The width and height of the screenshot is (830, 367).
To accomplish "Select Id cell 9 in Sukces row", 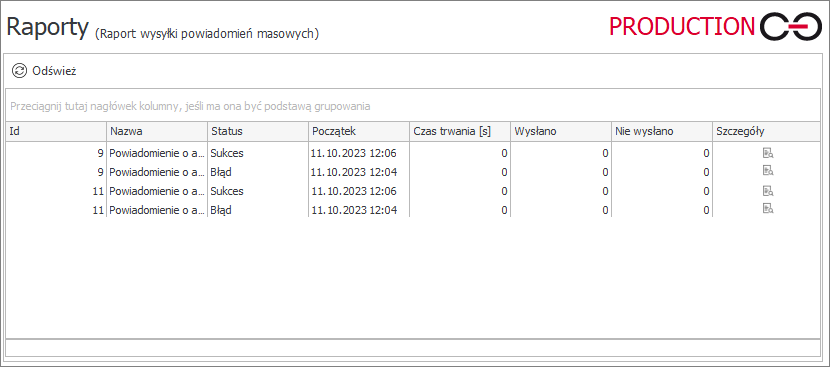I will tap(56, 154).
